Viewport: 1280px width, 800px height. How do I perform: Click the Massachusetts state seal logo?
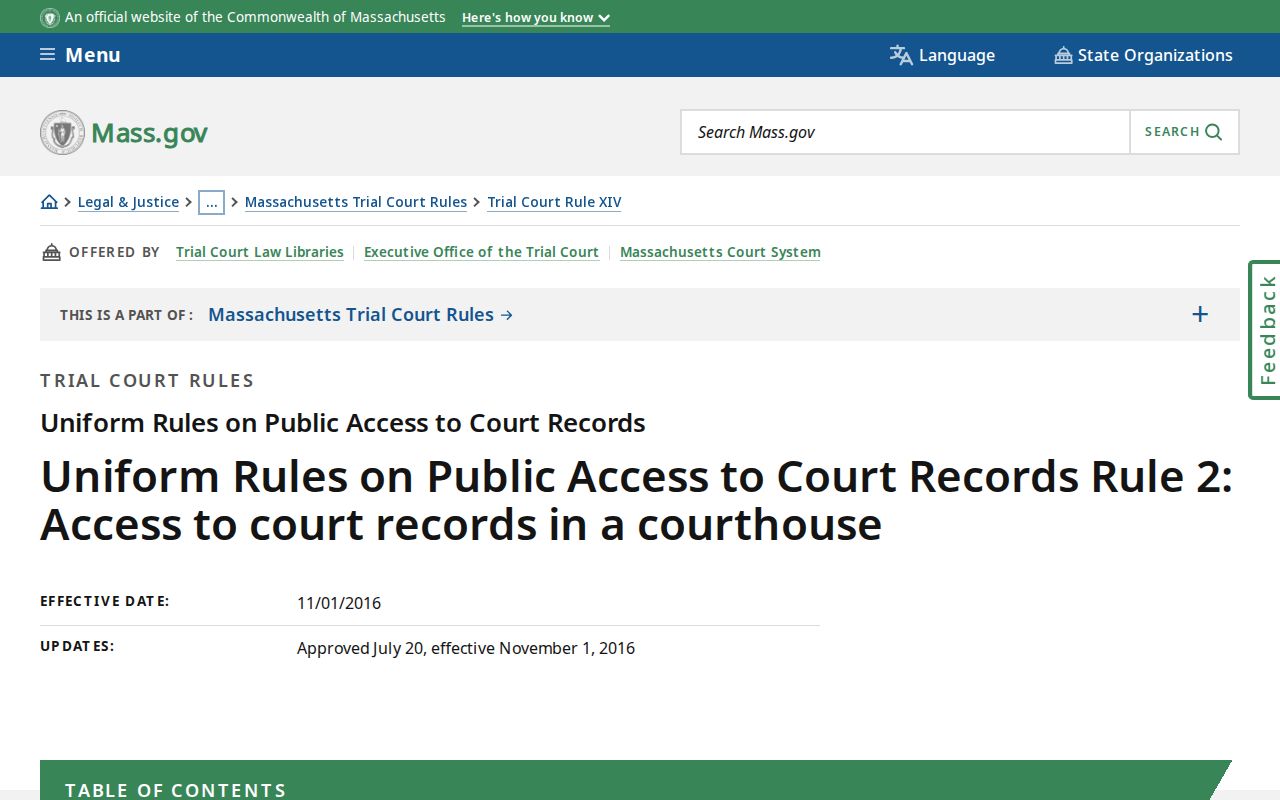click(62, 132)
